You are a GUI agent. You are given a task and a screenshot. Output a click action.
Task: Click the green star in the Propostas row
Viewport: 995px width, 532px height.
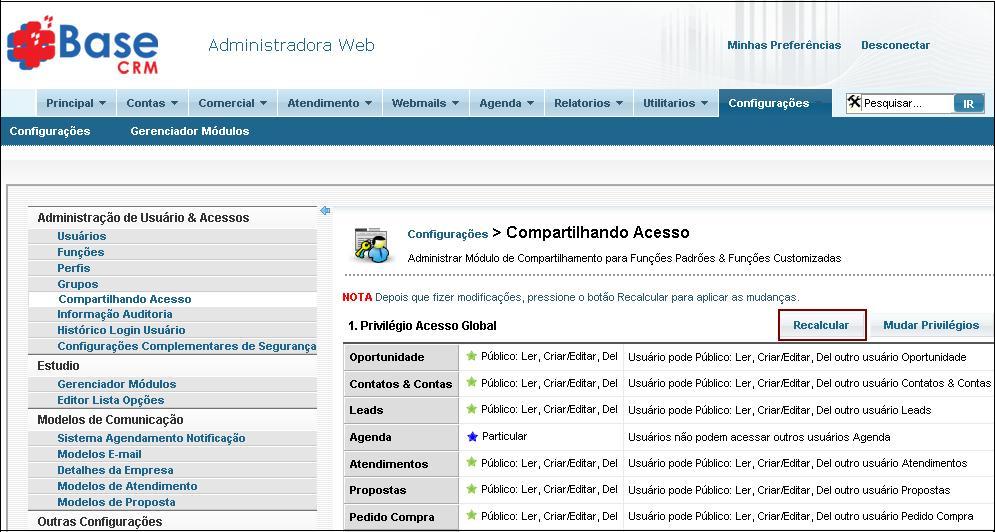[x=471, y=490]
